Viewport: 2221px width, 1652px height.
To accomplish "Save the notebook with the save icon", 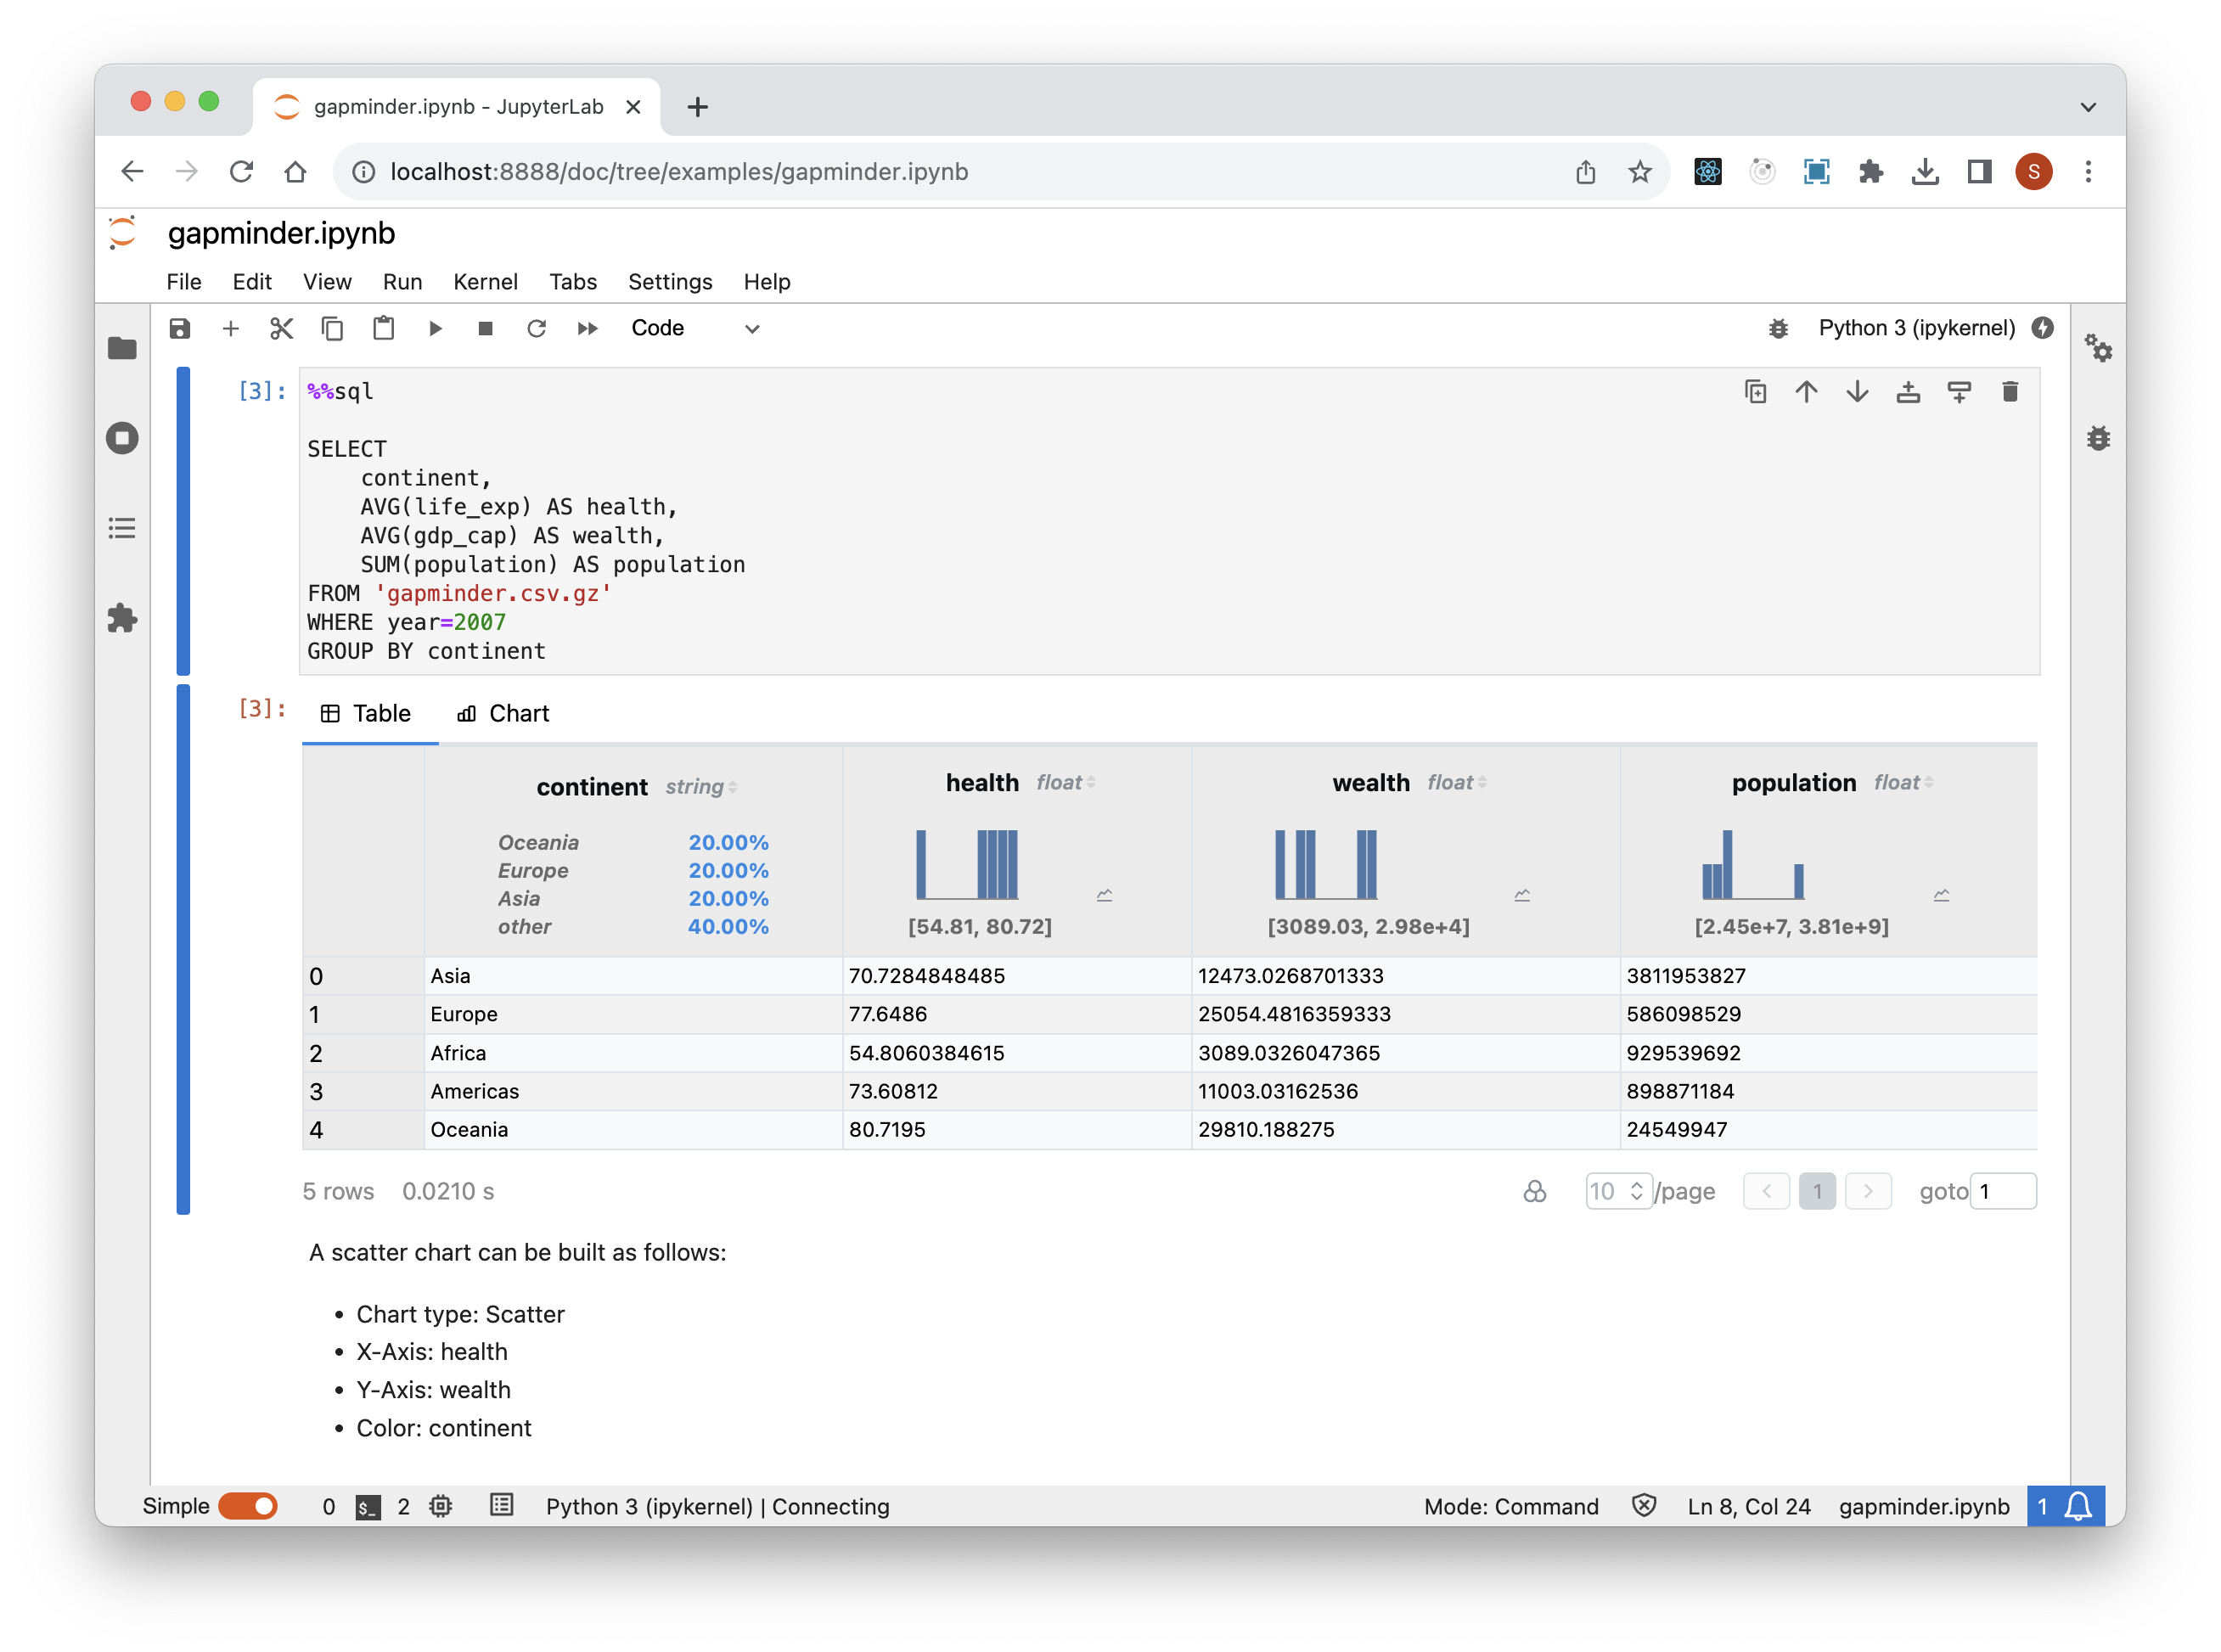I will point(180,329).
